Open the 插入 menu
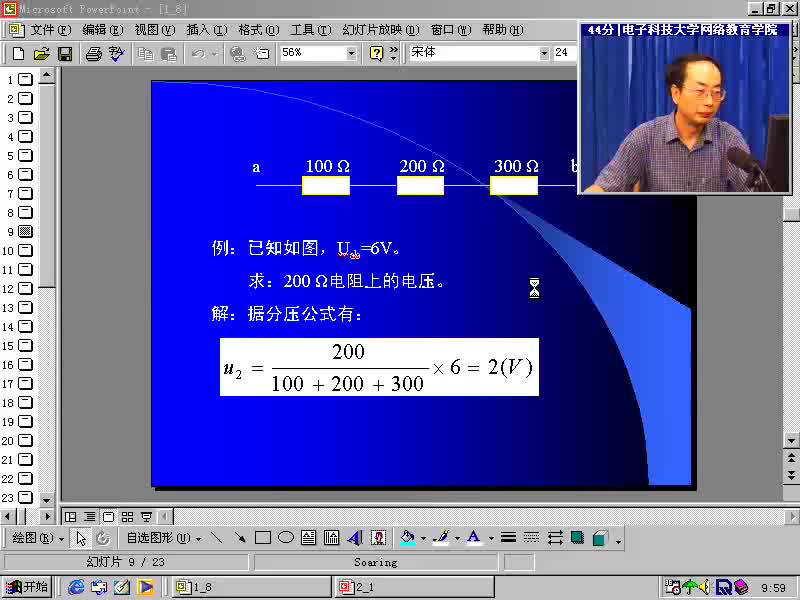Screen dimensions: 800x600 (x=207, y=30)
